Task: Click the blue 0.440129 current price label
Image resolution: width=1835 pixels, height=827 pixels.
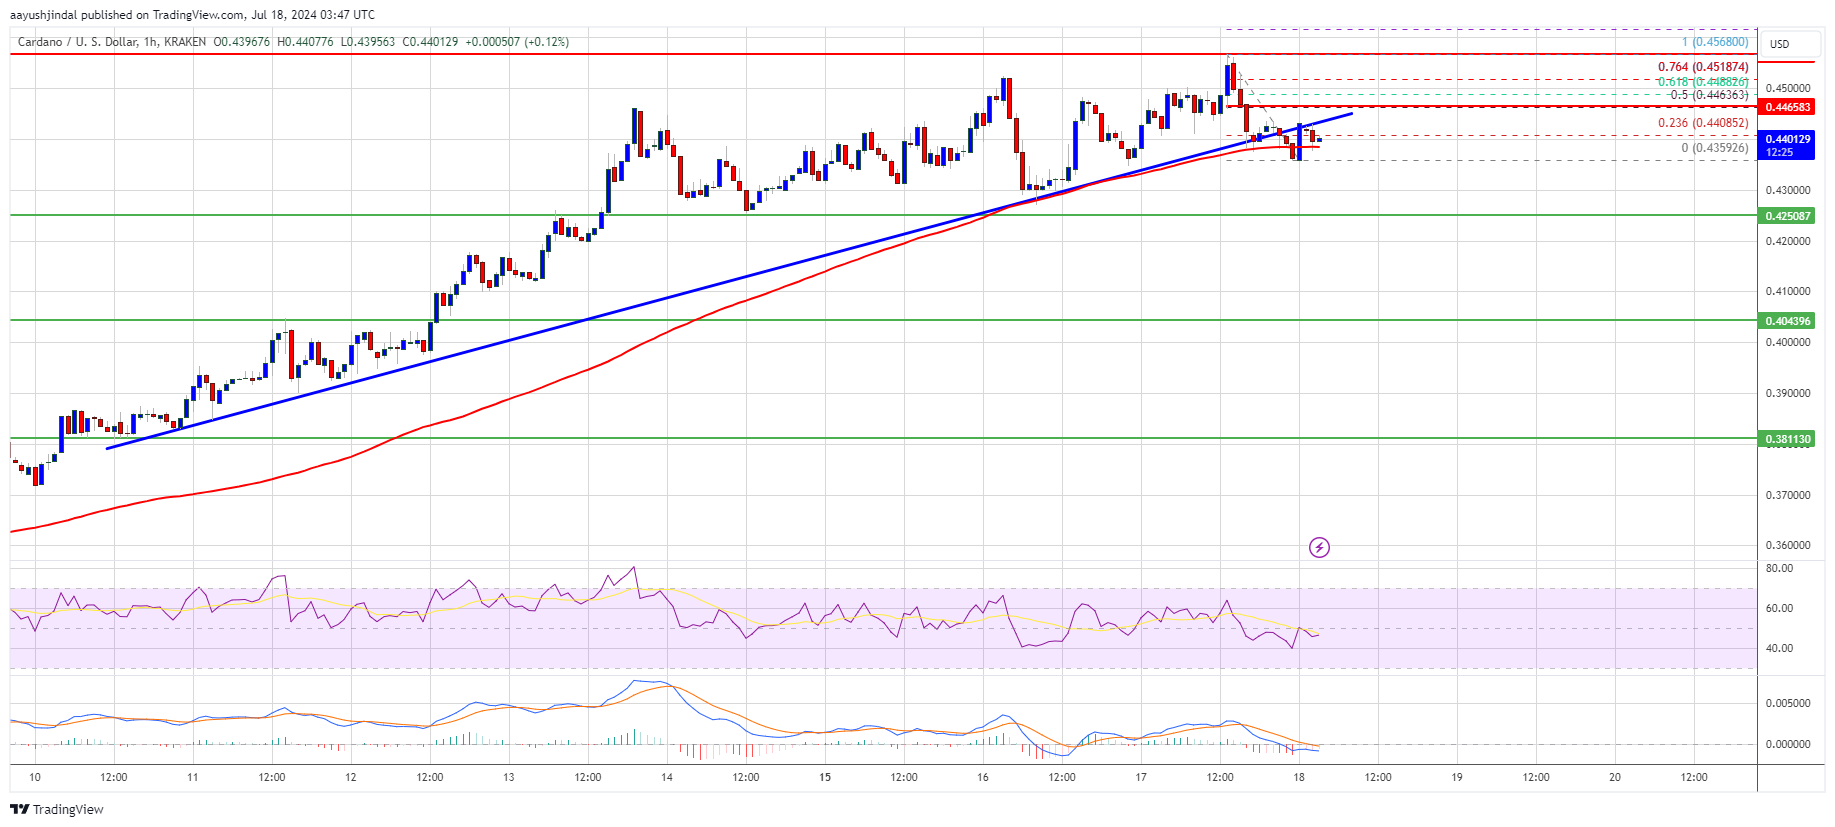Action: click(1787, 140)
